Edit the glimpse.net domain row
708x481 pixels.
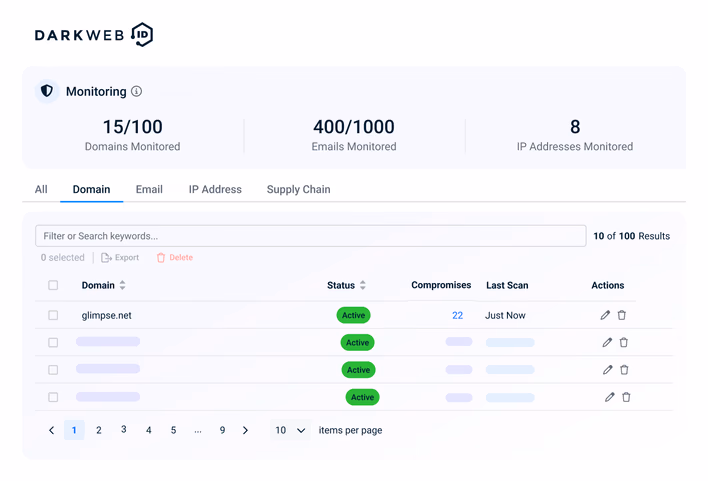[x=605, y=315]
